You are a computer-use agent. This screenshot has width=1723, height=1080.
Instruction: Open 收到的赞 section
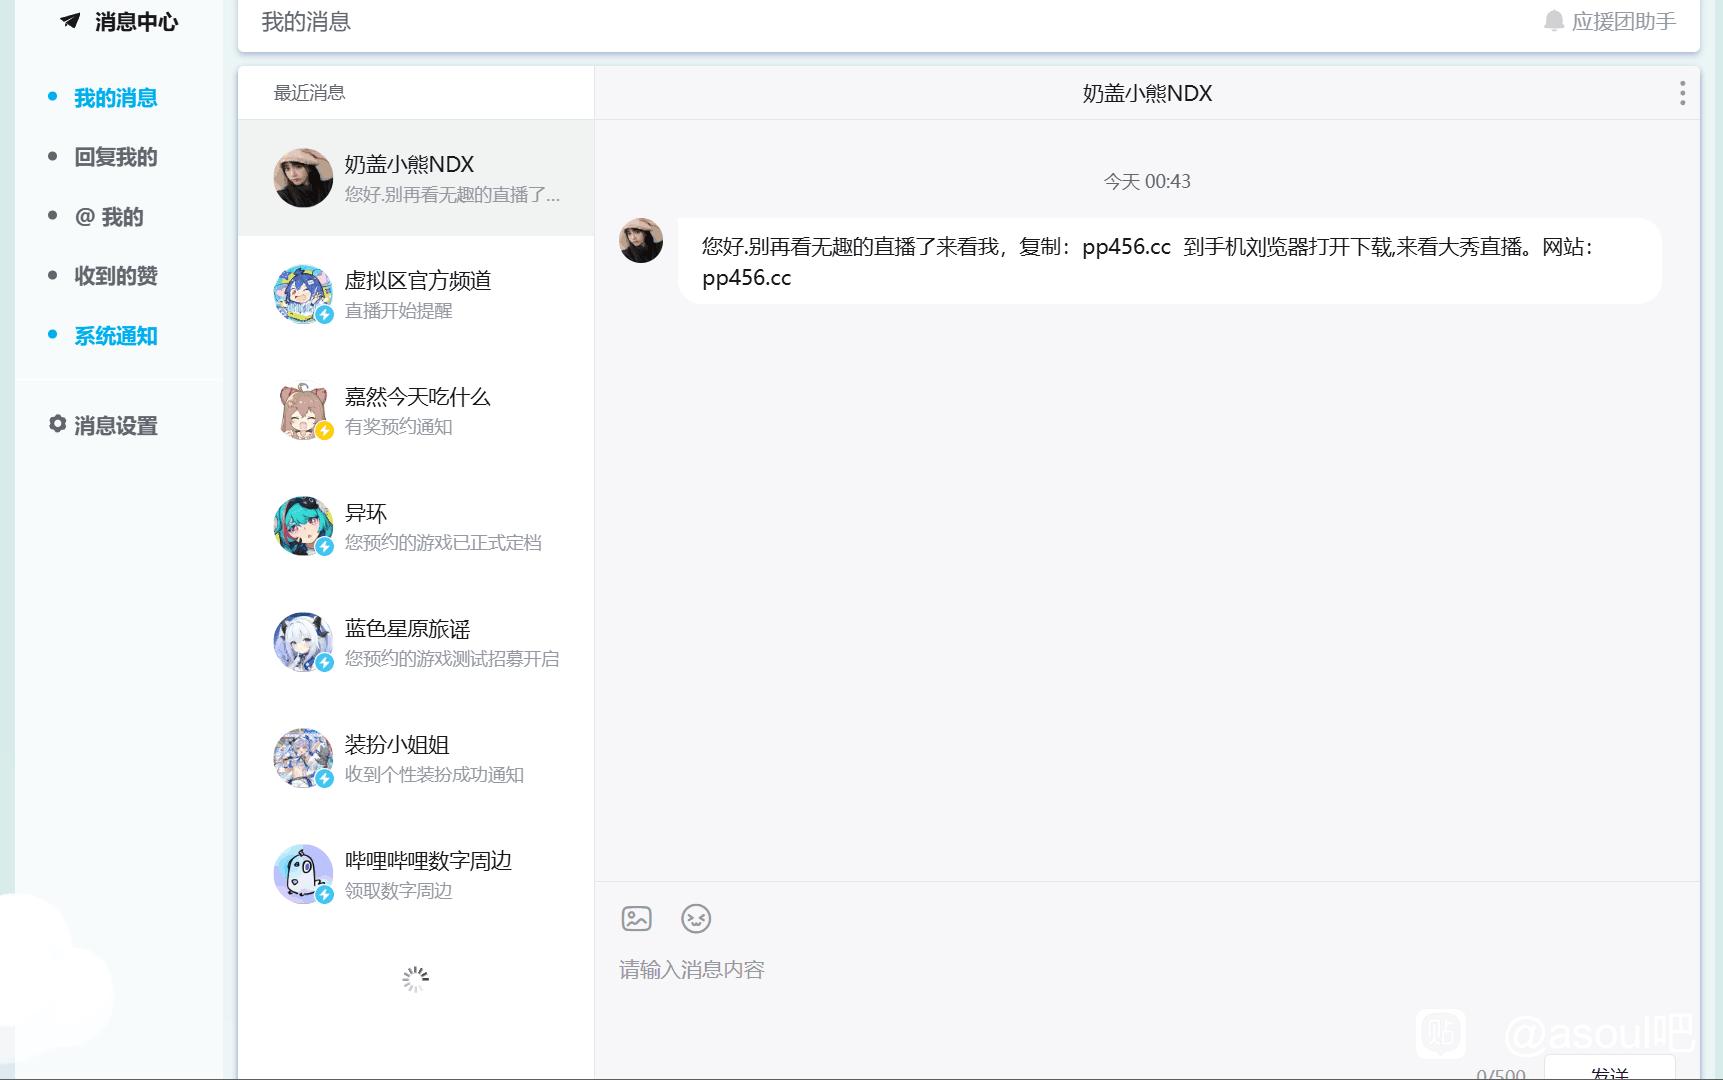click(x=115, y=276)
